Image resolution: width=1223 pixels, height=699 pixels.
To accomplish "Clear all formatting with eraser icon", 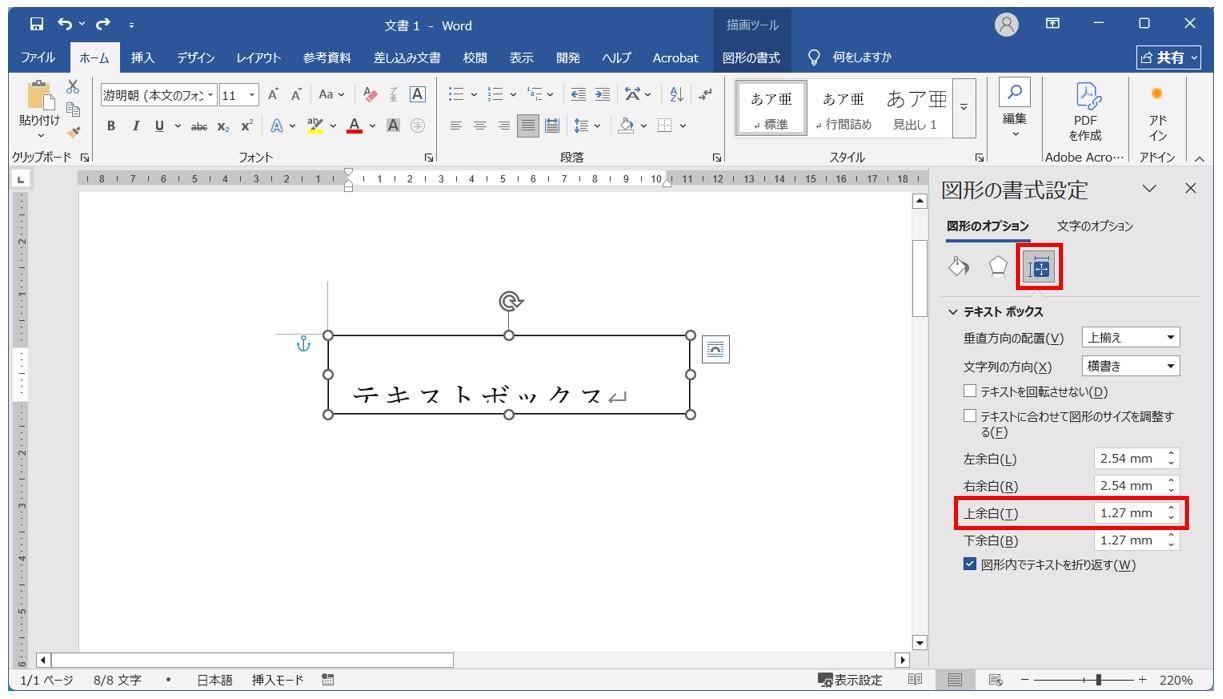I will (370, 95).
